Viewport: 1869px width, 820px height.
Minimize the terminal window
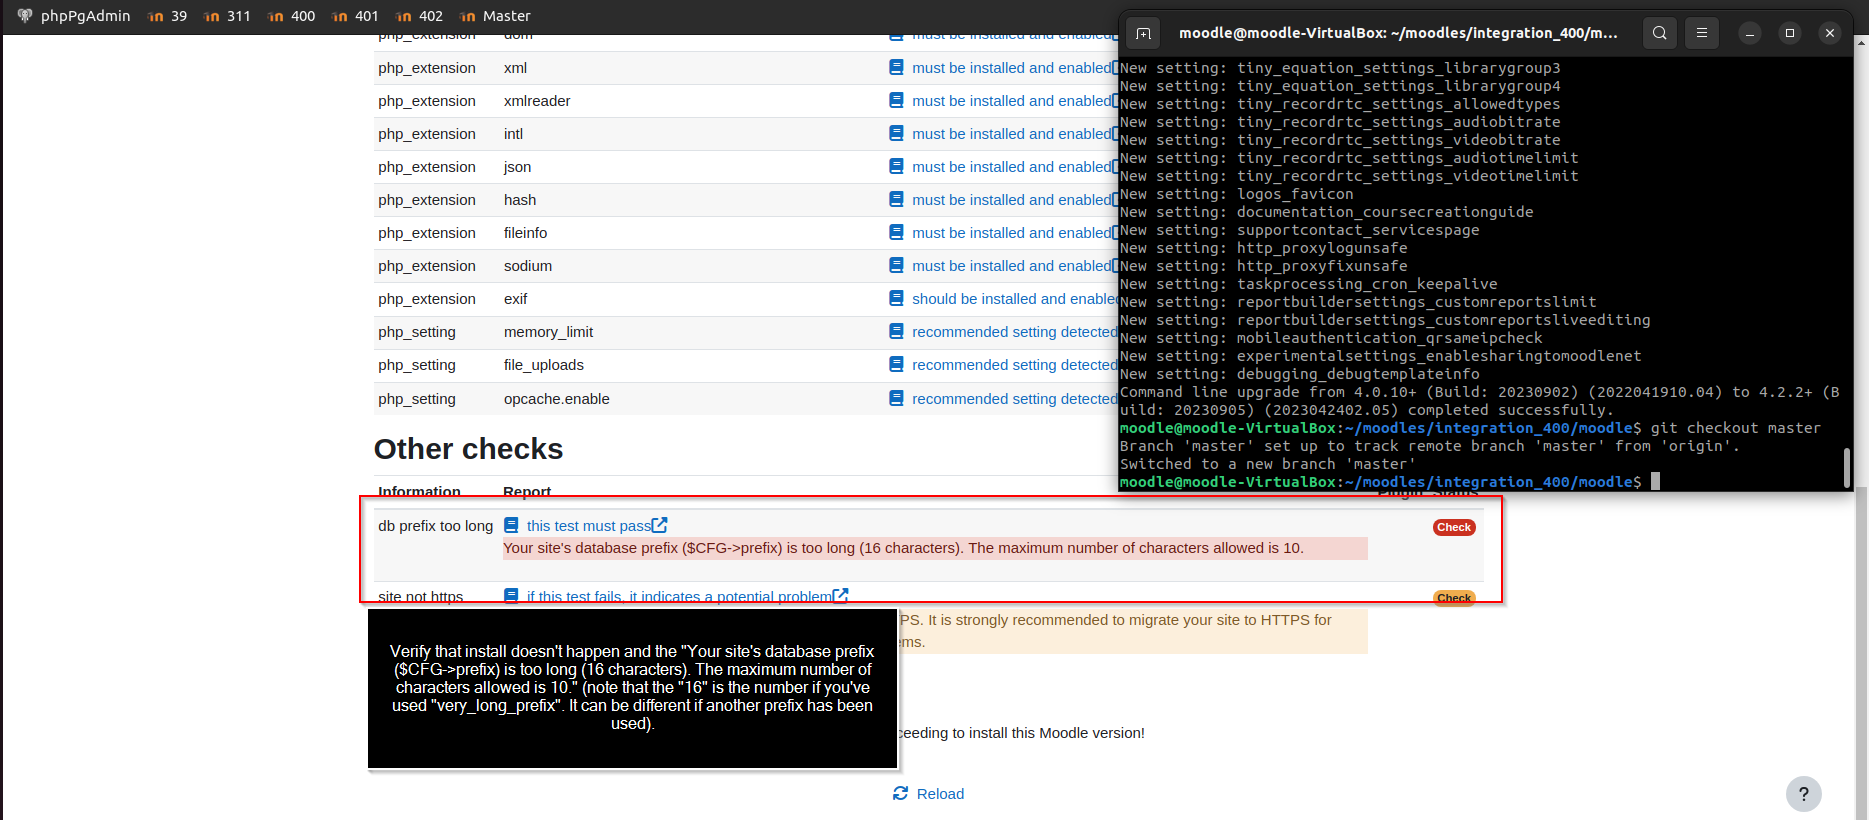tap(1750, 33)
